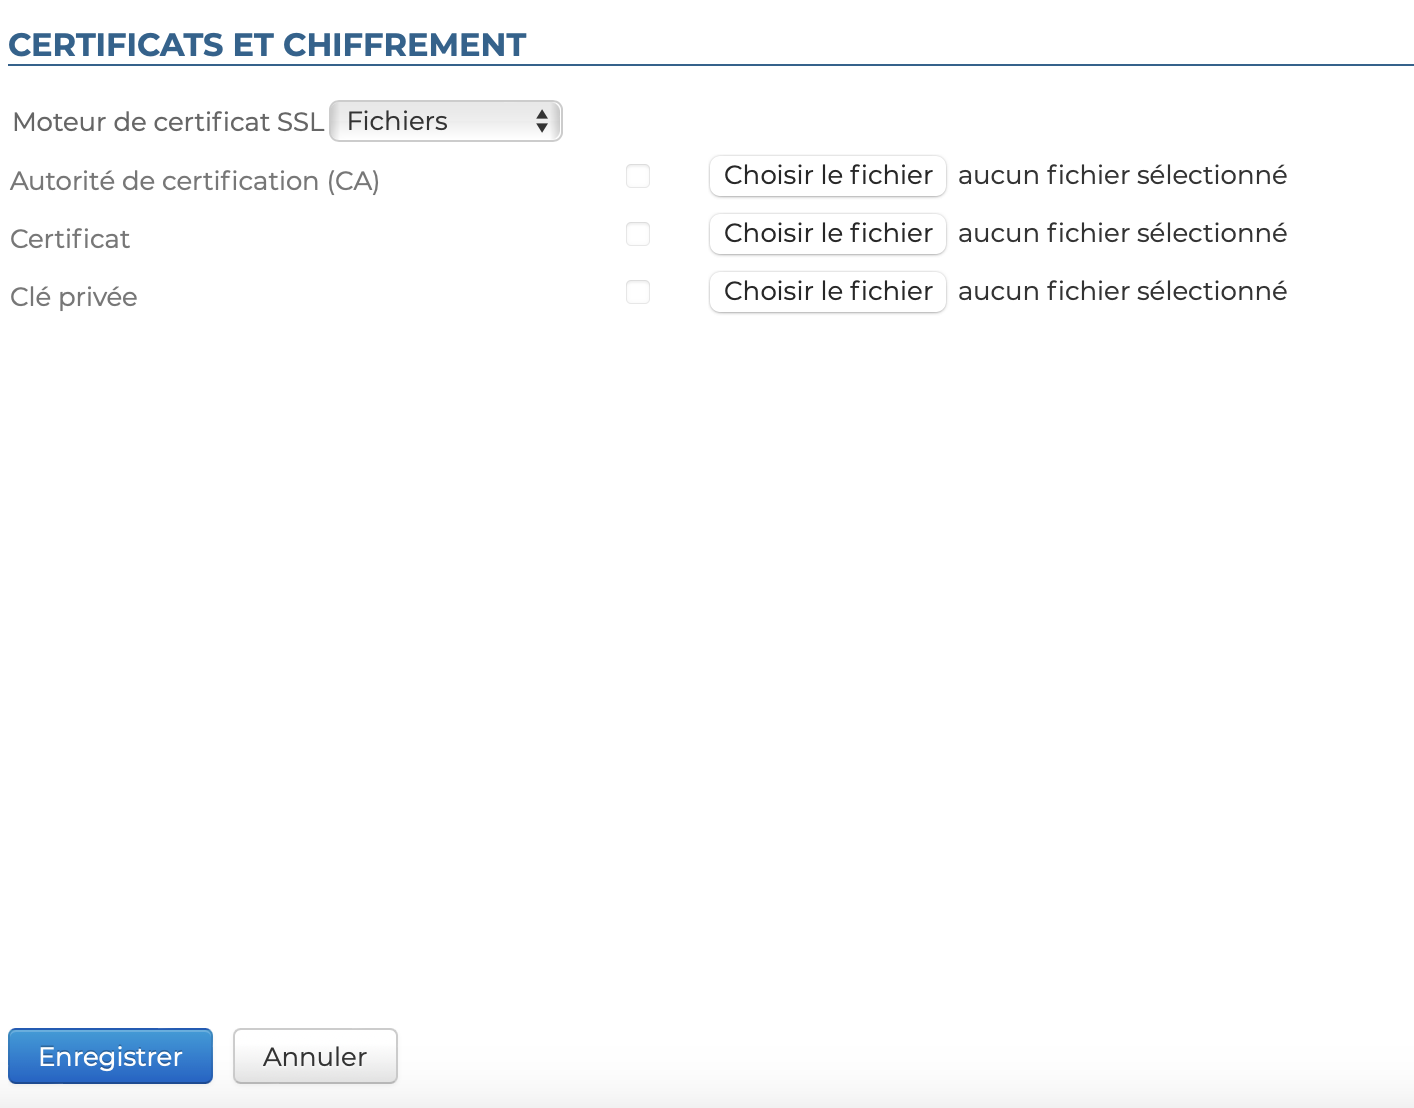This screenshot has width=1414, height=1108.
Task: Click 'aucun fichier sélectionné' in Clé privée row
Action: click(1122, 292)
